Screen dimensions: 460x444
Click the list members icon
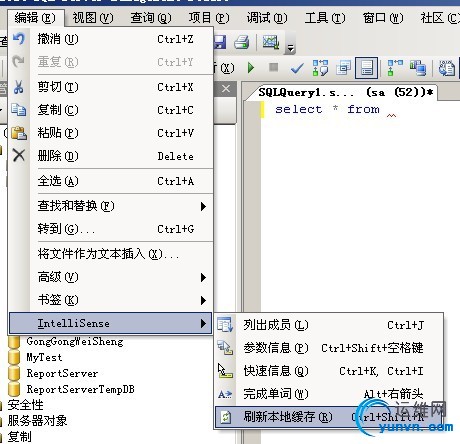[x=225, y=325]
